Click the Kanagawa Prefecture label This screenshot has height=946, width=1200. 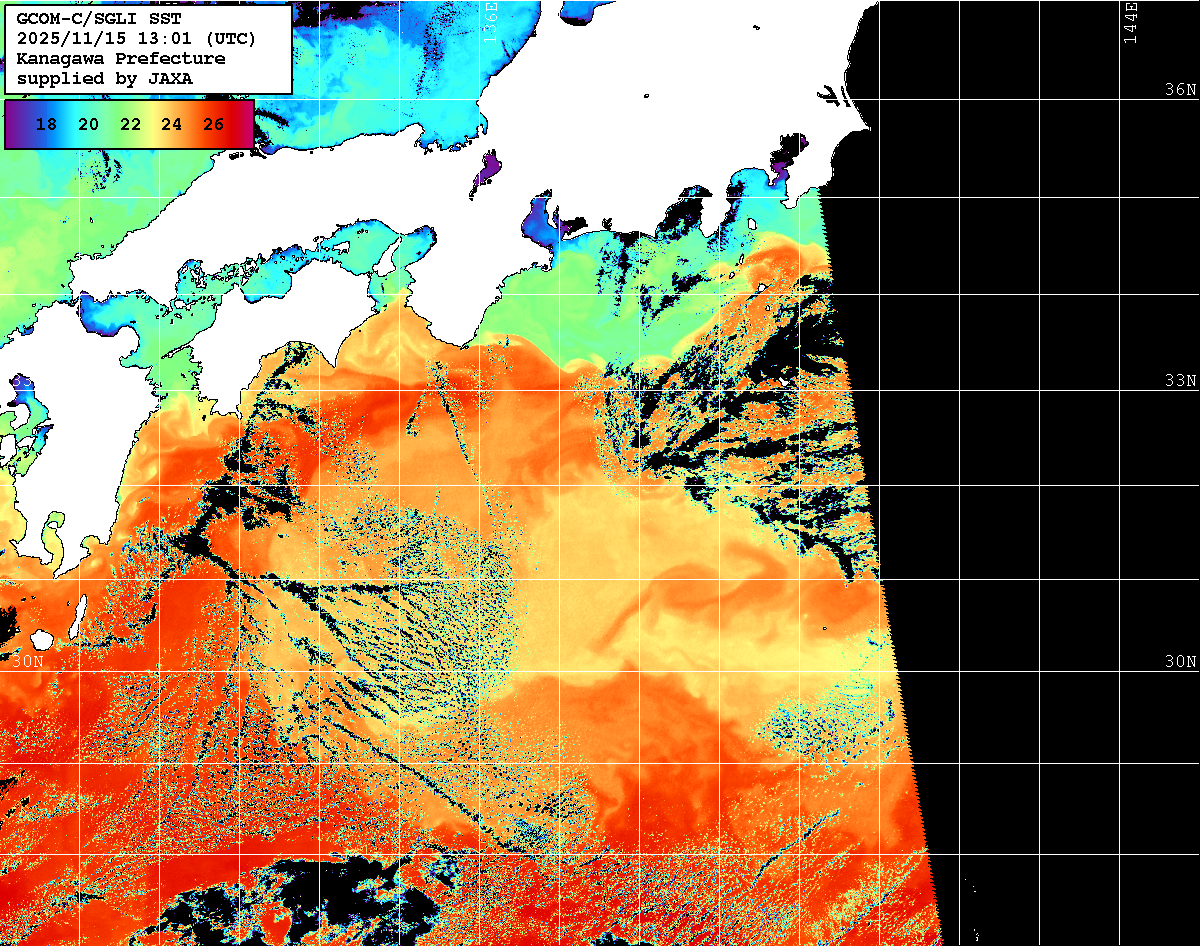coord(120,59)
